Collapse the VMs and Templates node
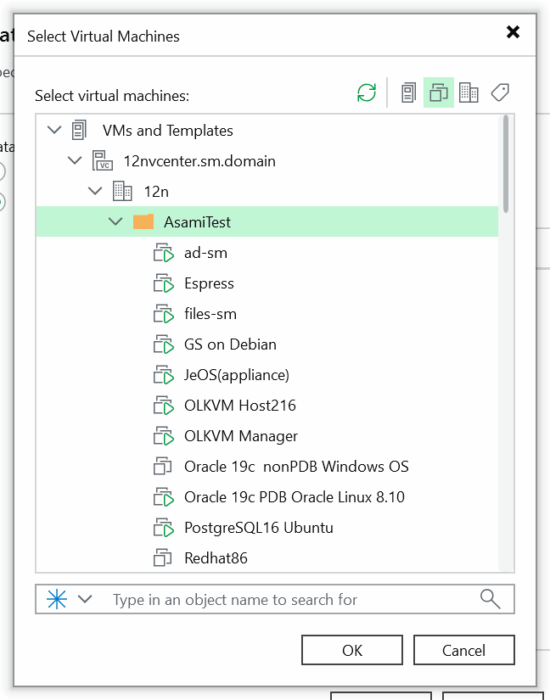The image size is (550, 700). (54, 130)
